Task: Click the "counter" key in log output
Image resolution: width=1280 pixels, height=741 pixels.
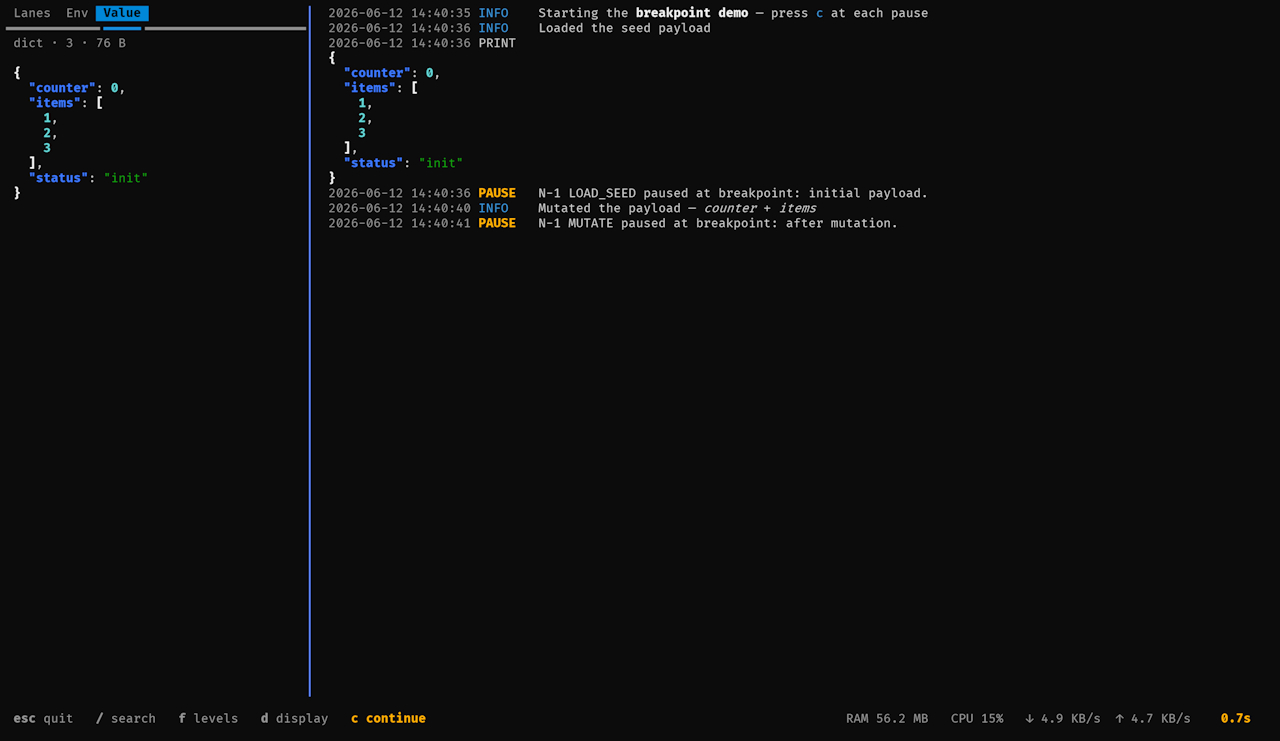Action: [377, 73]
